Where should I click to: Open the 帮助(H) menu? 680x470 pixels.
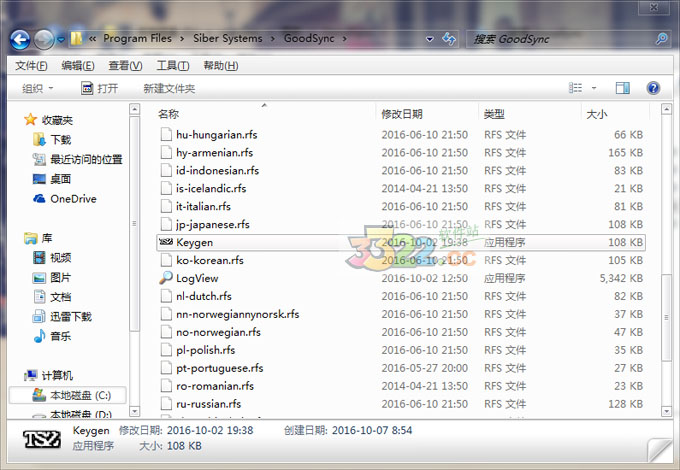[x=221, y=65]
